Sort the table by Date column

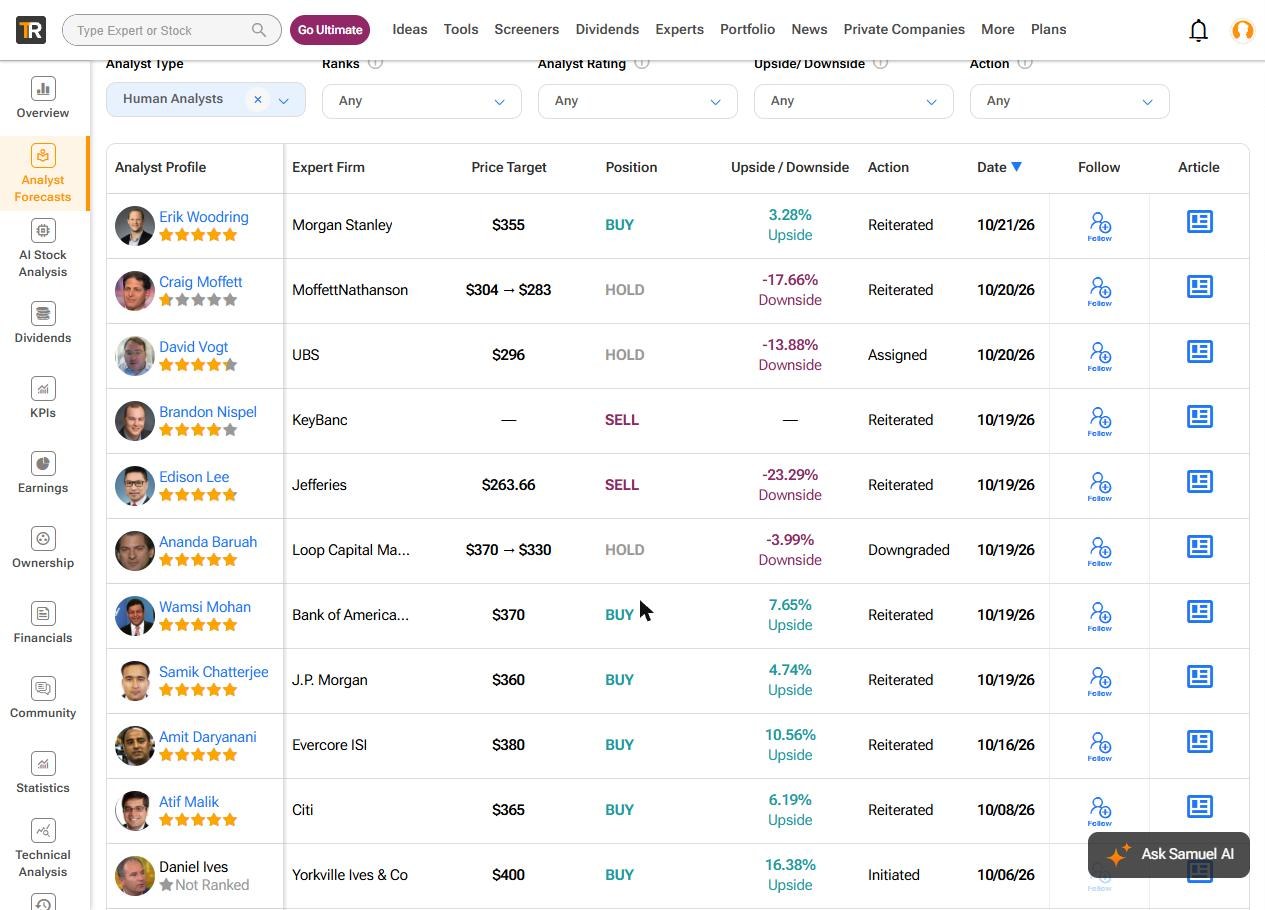point(999,167)
